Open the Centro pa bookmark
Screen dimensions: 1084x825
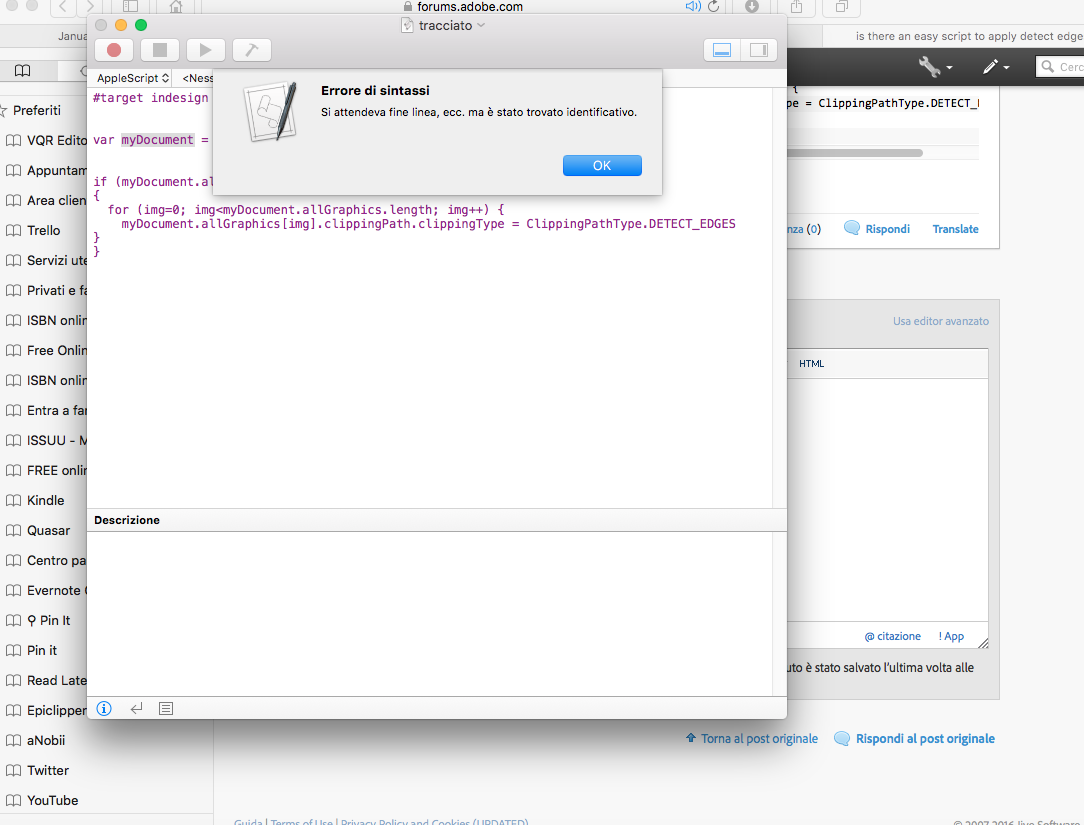pyautogui.click(x=46, y=560)
